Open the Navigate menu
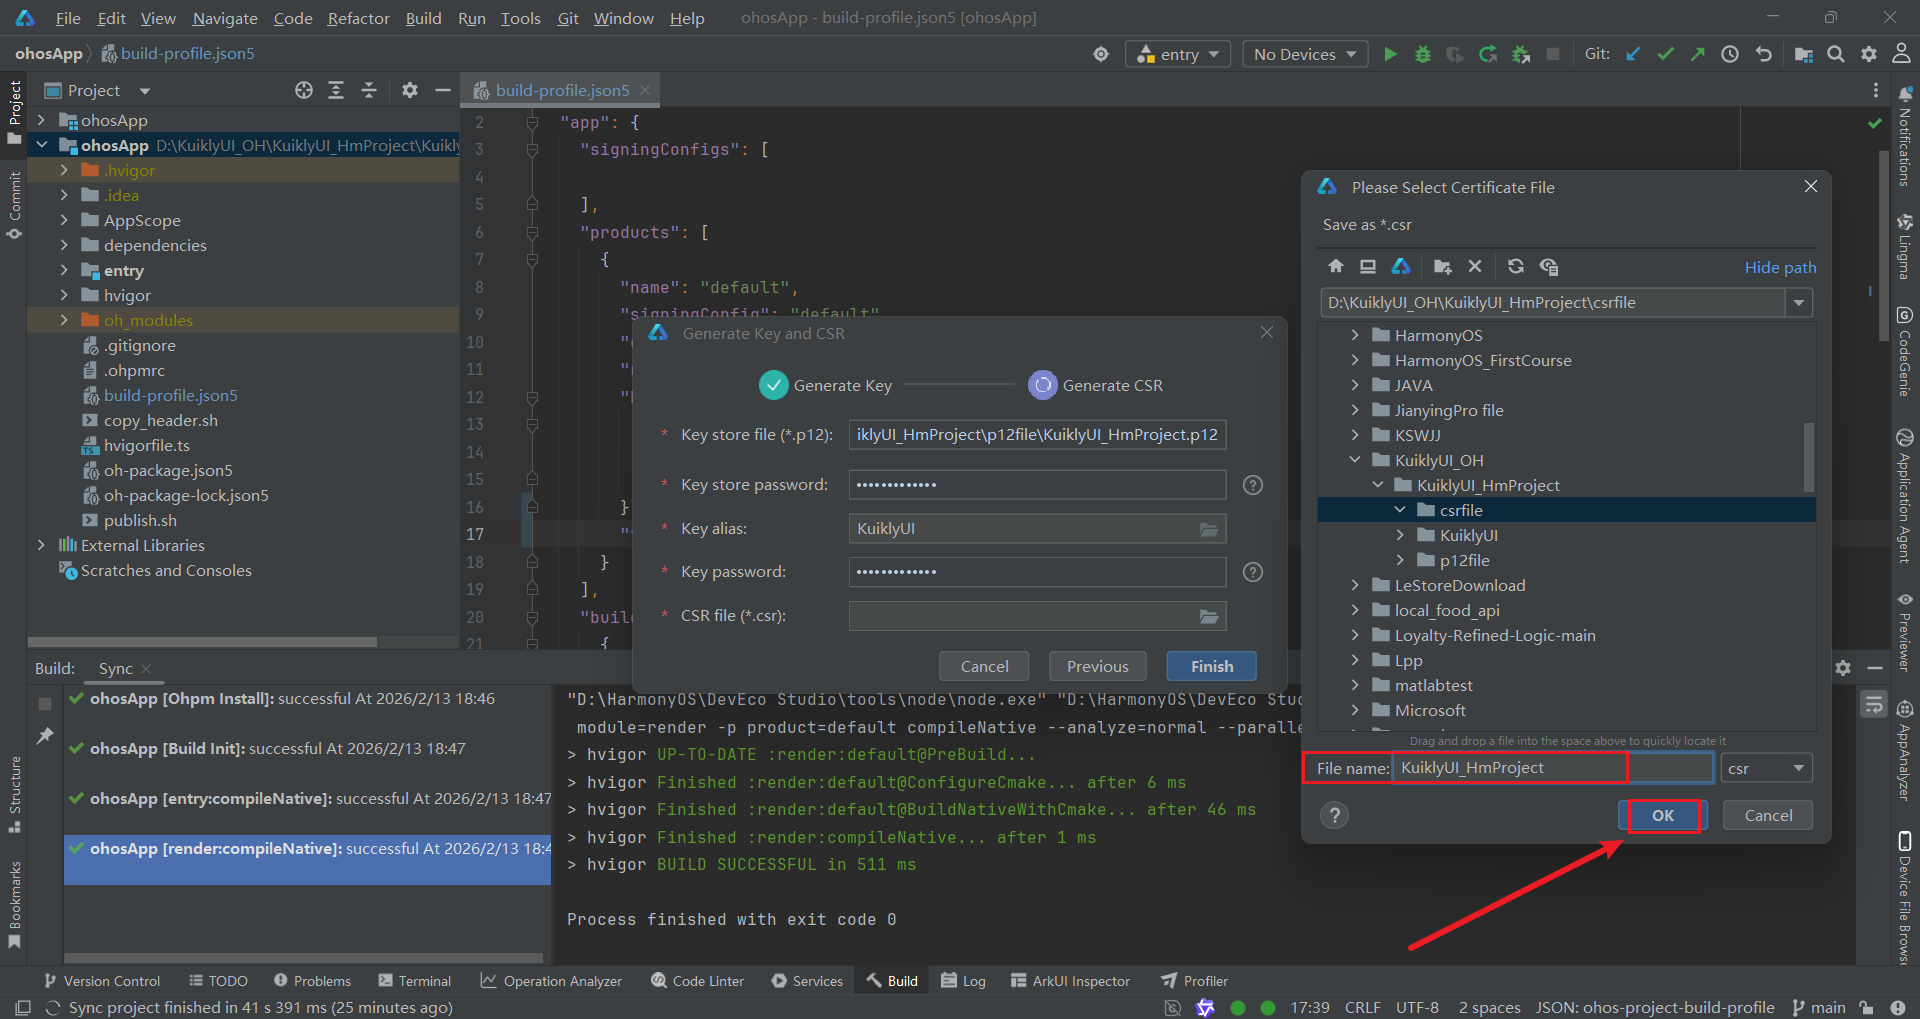 224,18
